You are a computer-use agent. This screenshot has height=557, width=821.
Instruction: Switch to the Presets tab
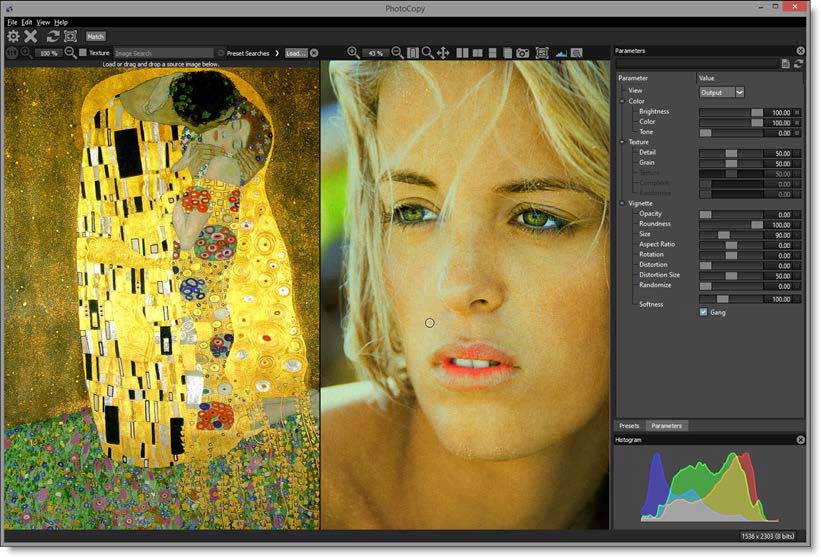[x=629, y=426]
